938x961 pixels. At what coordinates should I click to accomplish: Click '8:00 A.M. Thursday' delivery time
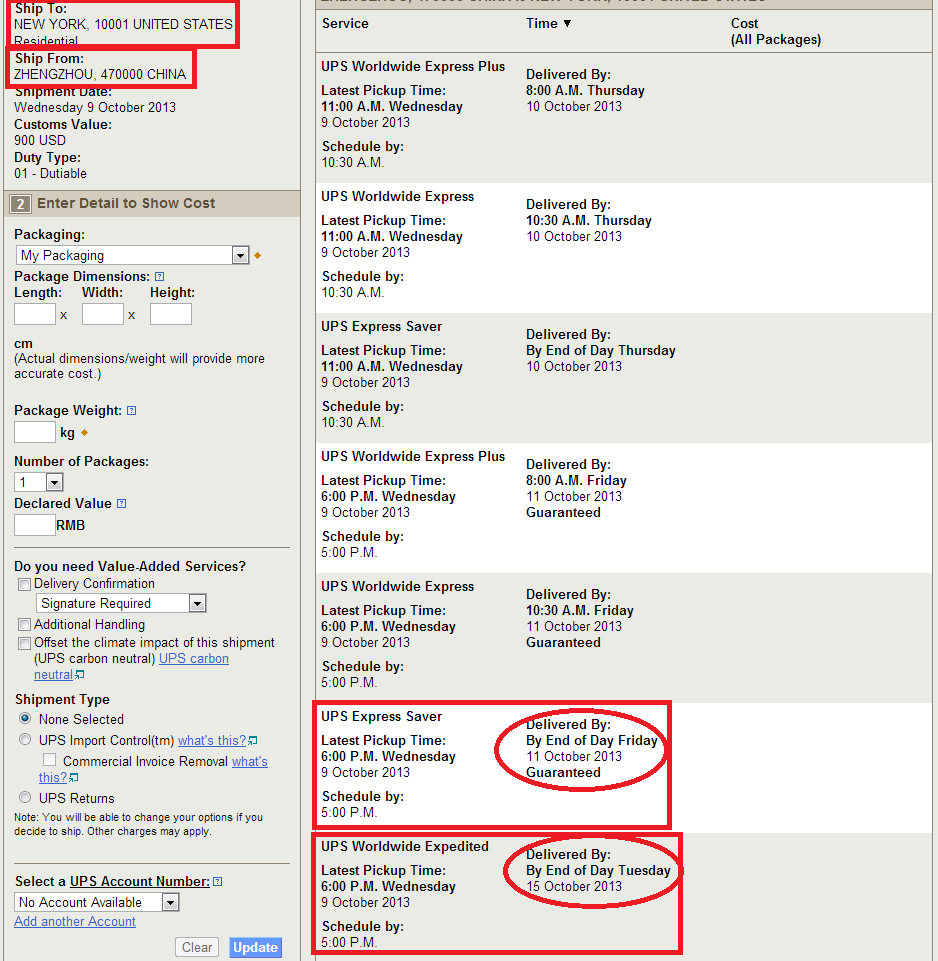585,91
